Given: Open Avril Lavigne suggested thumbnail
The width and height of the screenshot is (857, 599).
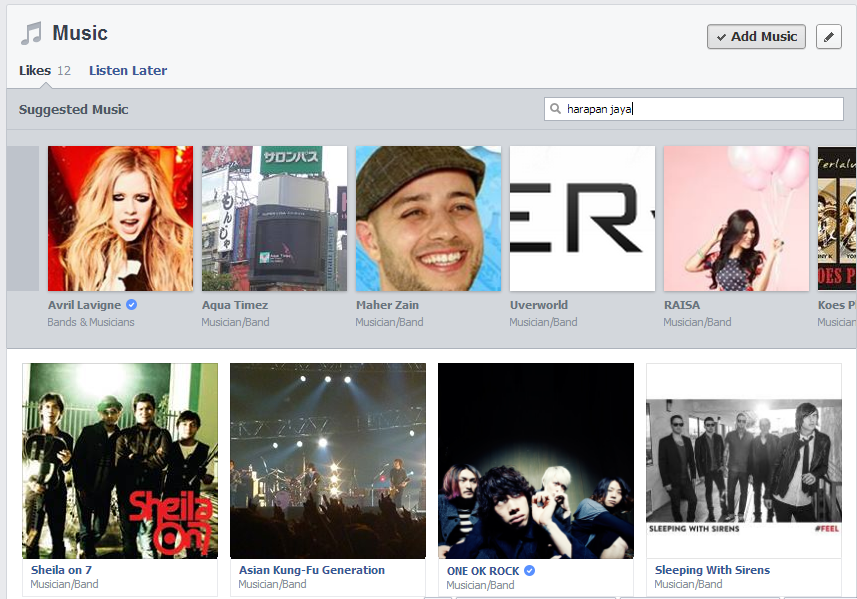Looking at the screenshot, I should coord(120,218).
